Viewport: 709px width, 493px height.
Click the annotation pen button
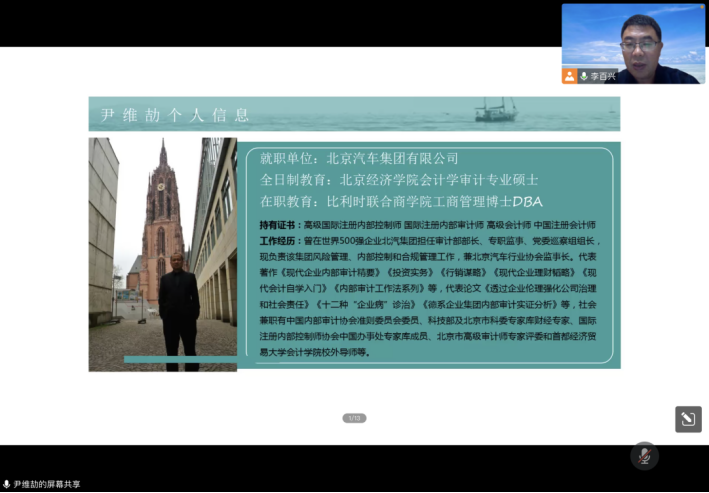coord(687,420)
